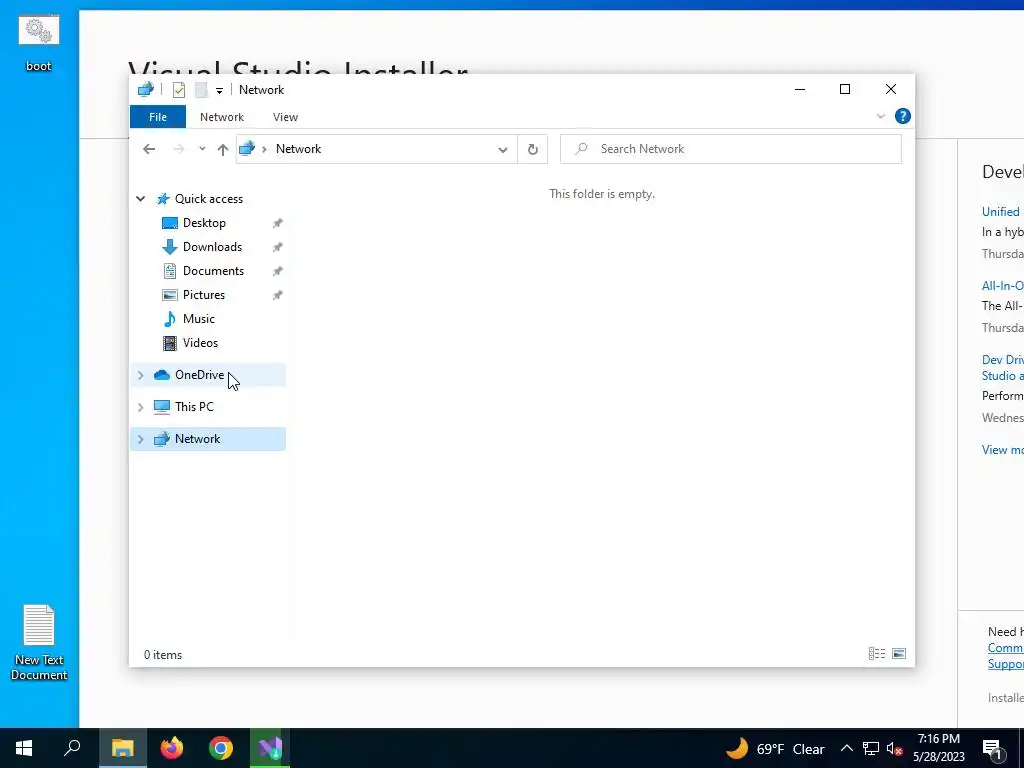Open the recent locations dropdown arrow
Viewport: 1024px width, 768px height.
(202, 149)
